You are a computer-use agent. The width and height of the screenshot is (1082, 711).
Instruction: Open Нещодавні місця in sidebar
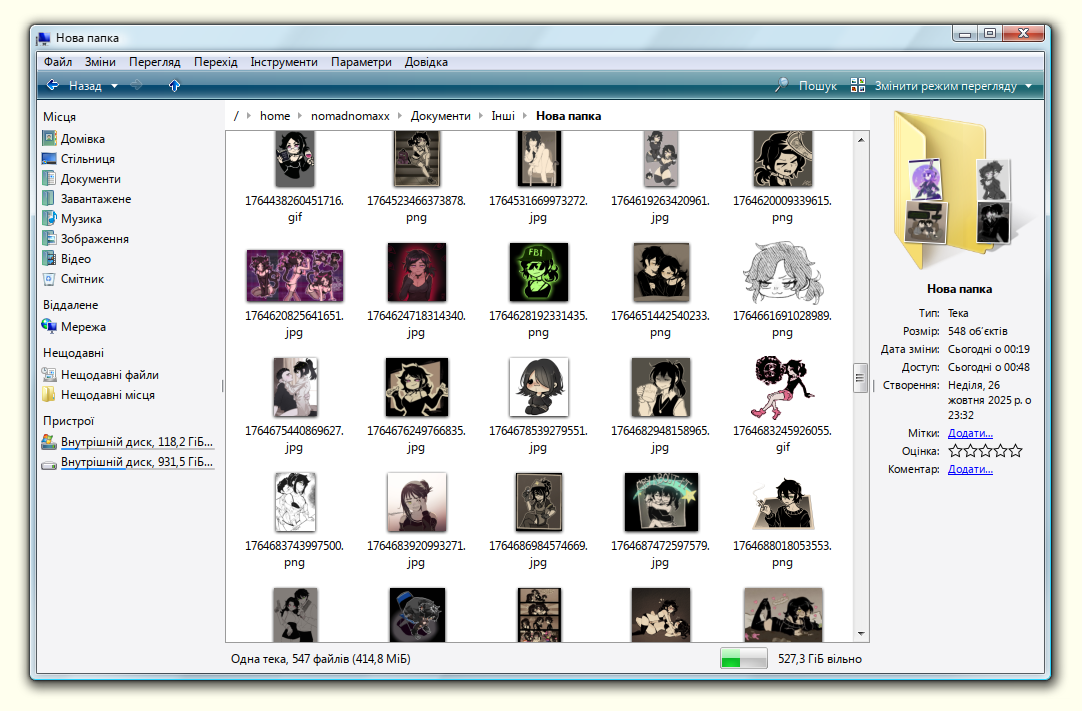tap(99, 395)
